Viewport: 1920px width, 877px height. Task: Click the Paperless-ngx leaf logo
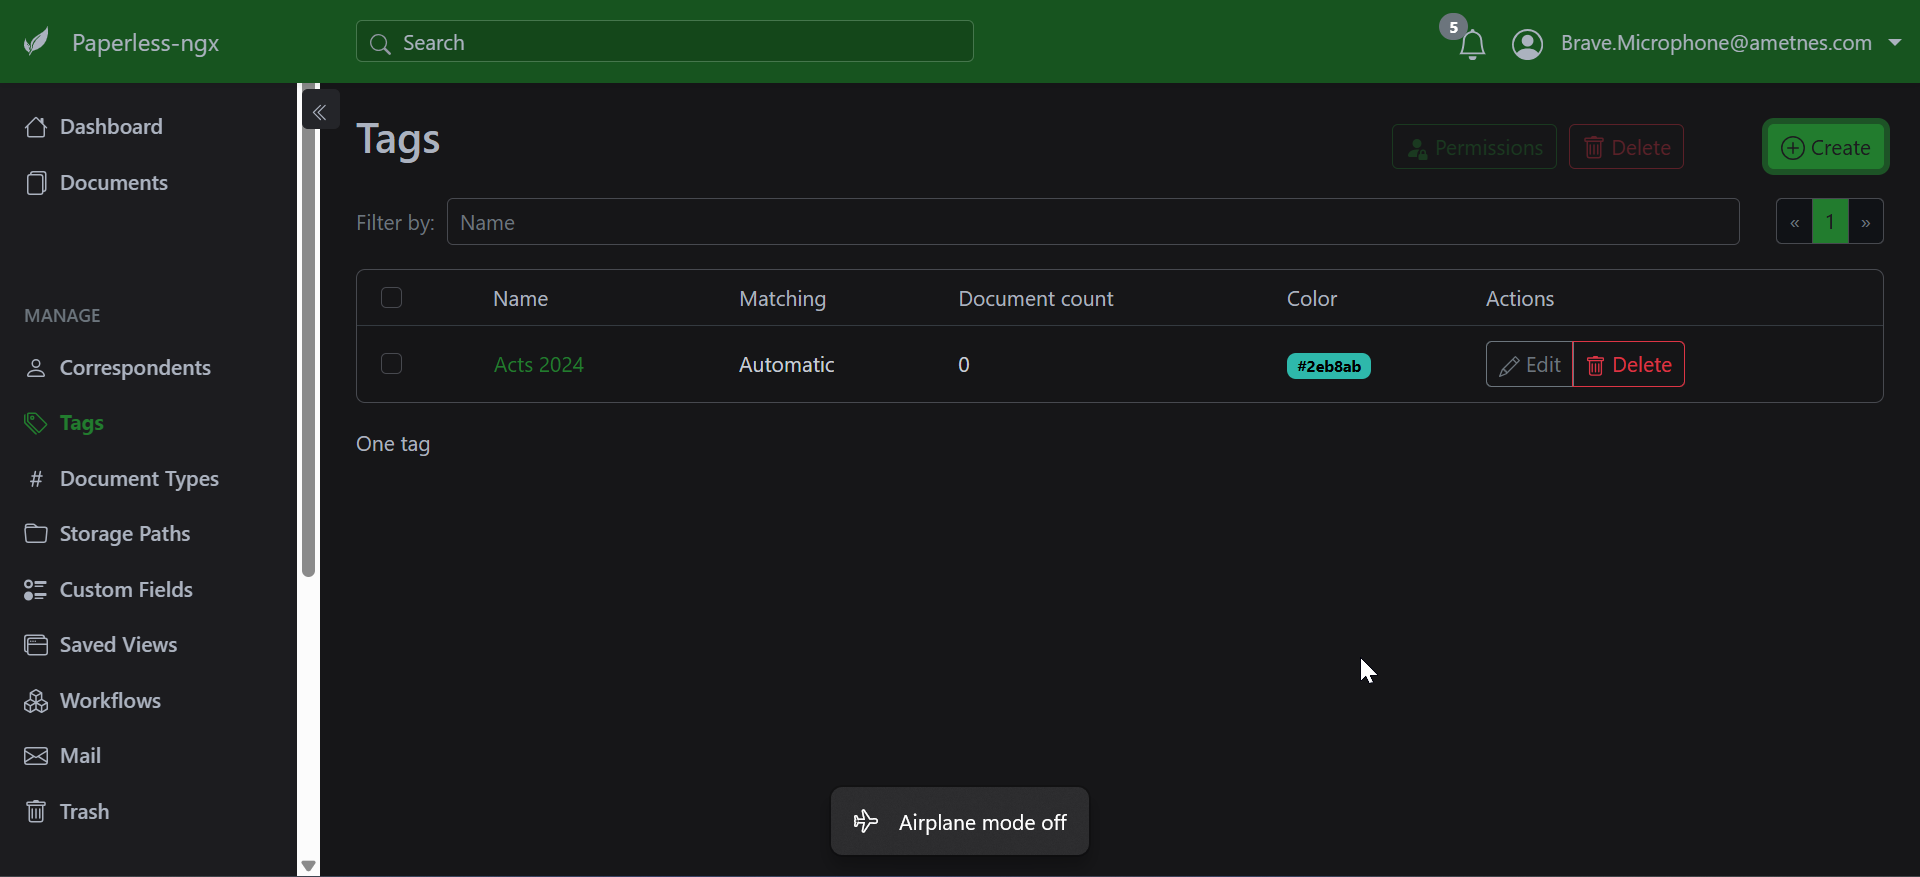click(x=37, y=42)
